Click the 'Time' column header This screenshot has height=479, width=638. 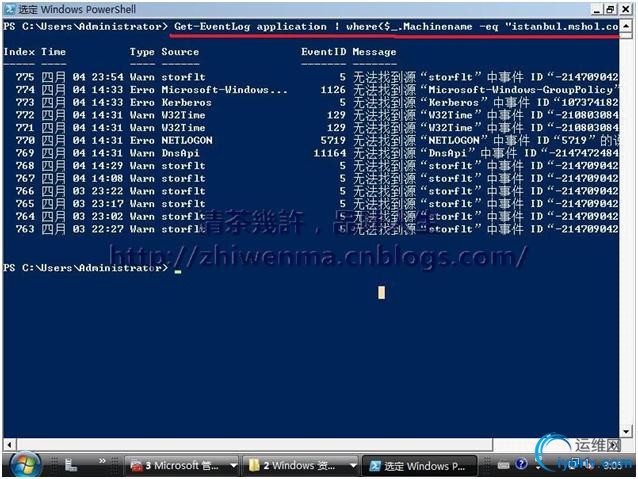point(53,52)
